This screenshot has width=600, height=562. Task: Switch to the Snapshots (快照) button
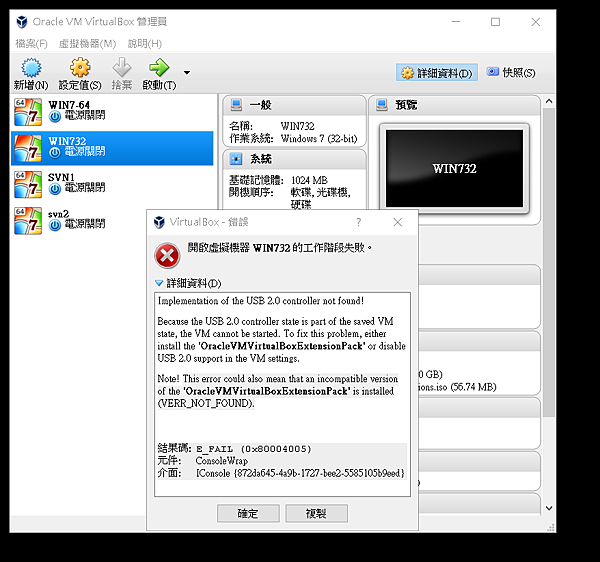coord(511,72)
